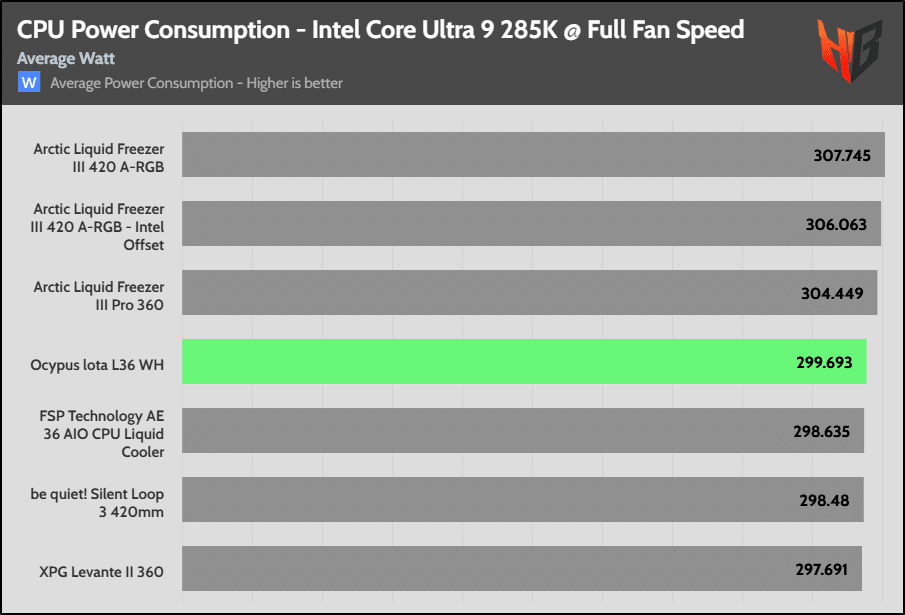
Task: Select the green Ocypus Iota L36 WH bar
Action: click(x=524, y=362)
